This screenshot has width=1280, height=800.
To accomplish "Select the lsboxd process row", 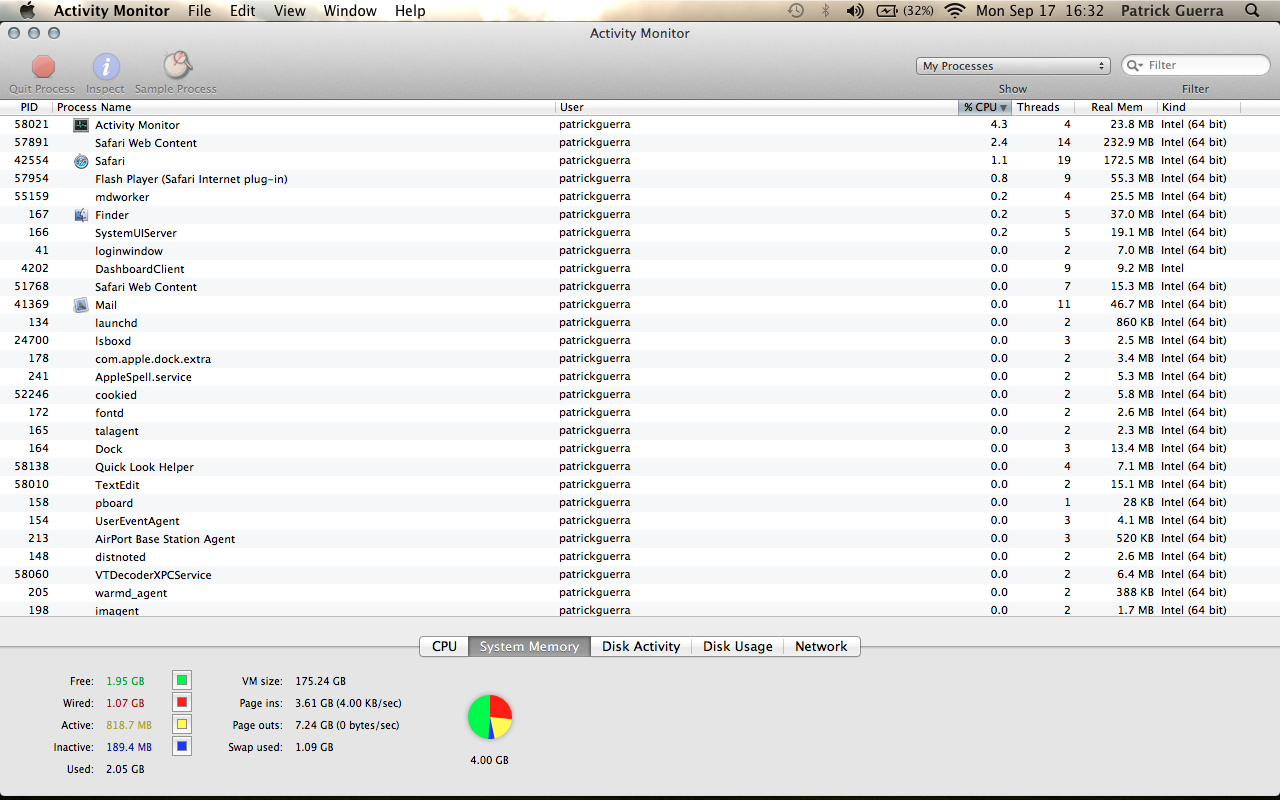I will coord(640,341).
